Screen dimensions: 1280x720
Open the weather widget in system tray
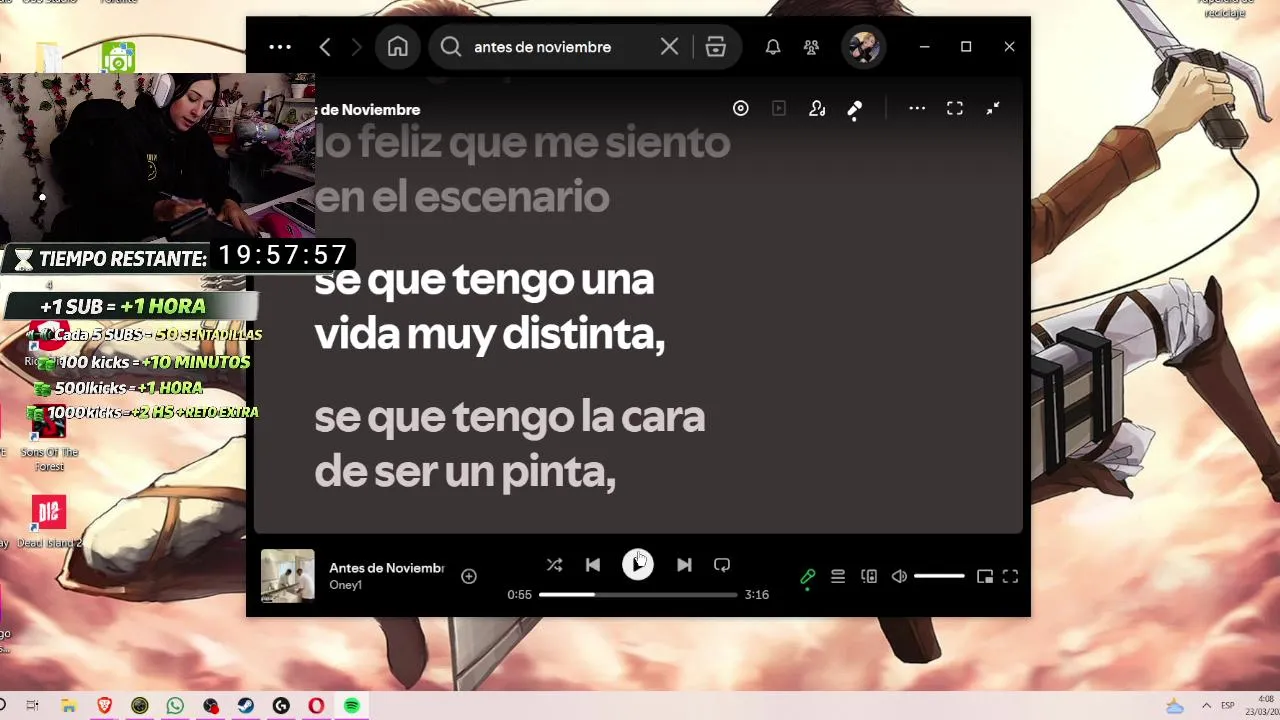[x=1175, y=706]
